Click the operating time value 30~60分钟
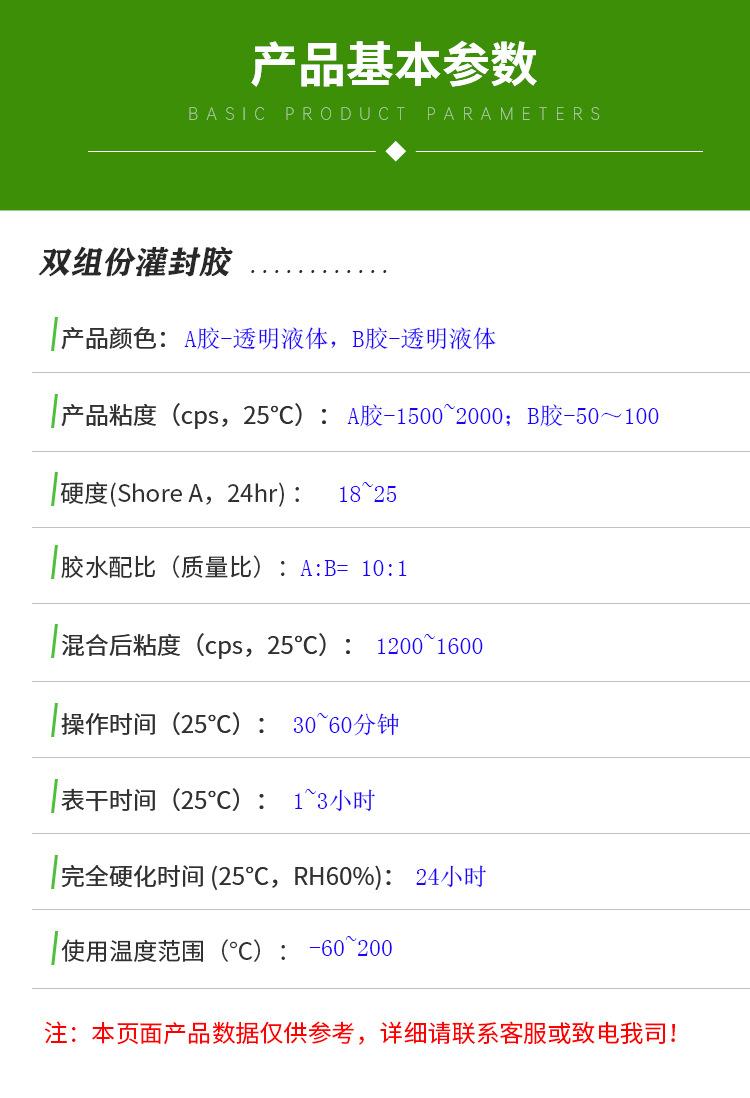Viewport: 750px width, 1098px height. point(345,724)
